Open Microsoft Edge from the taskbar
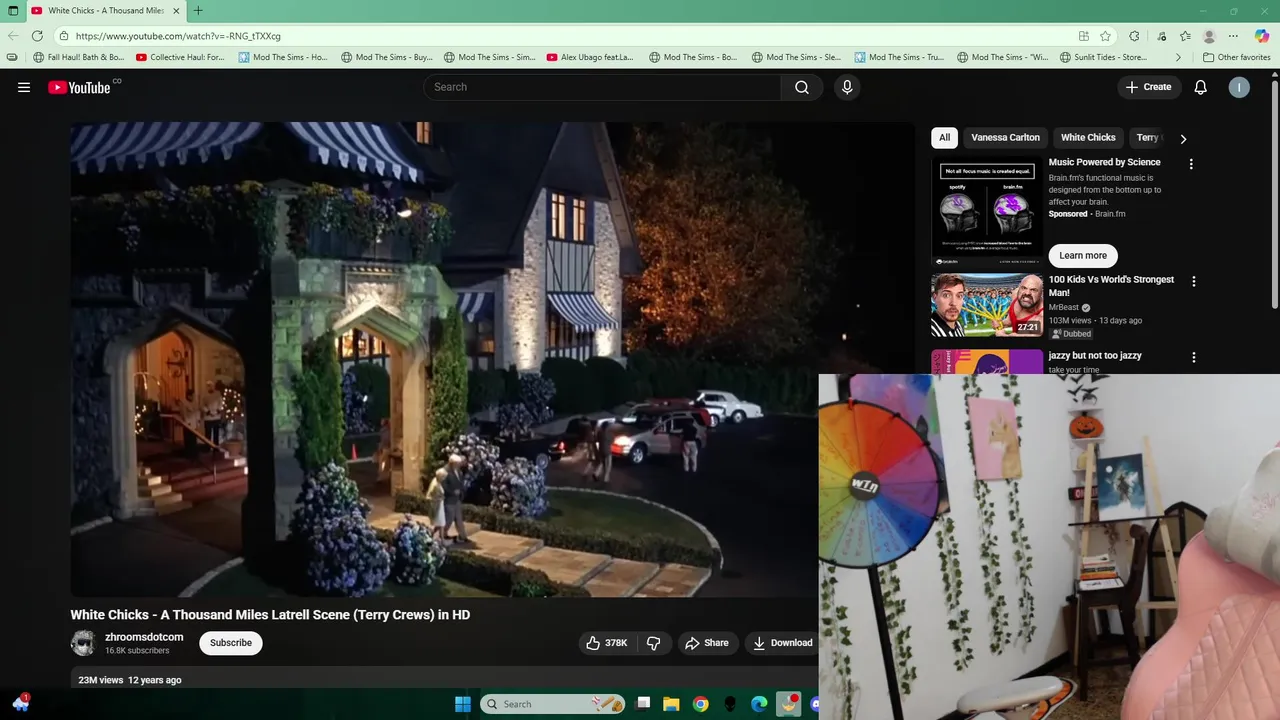 (759, 704)
